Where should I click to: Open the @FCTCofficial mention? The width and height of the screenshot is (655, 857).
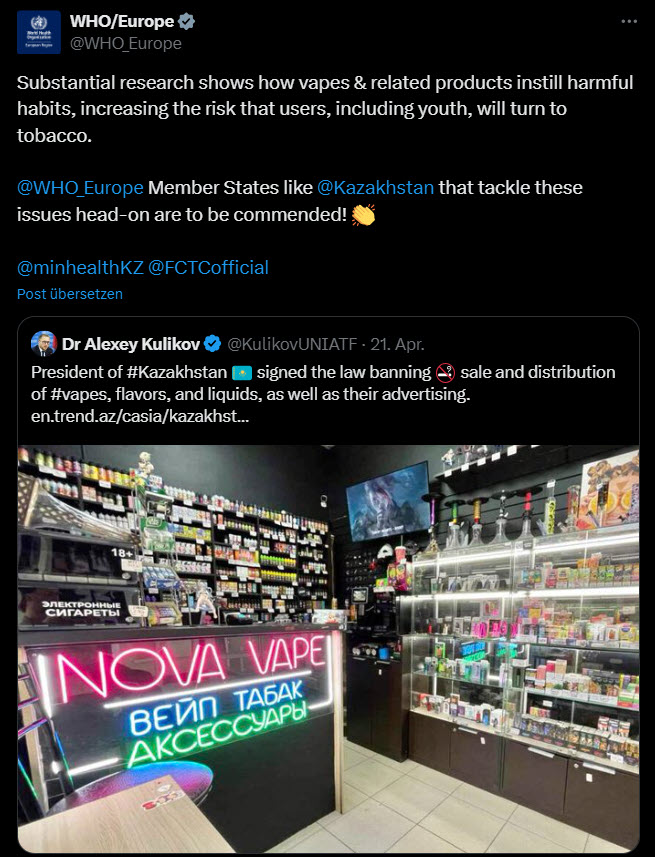click(x=208, y=268)
